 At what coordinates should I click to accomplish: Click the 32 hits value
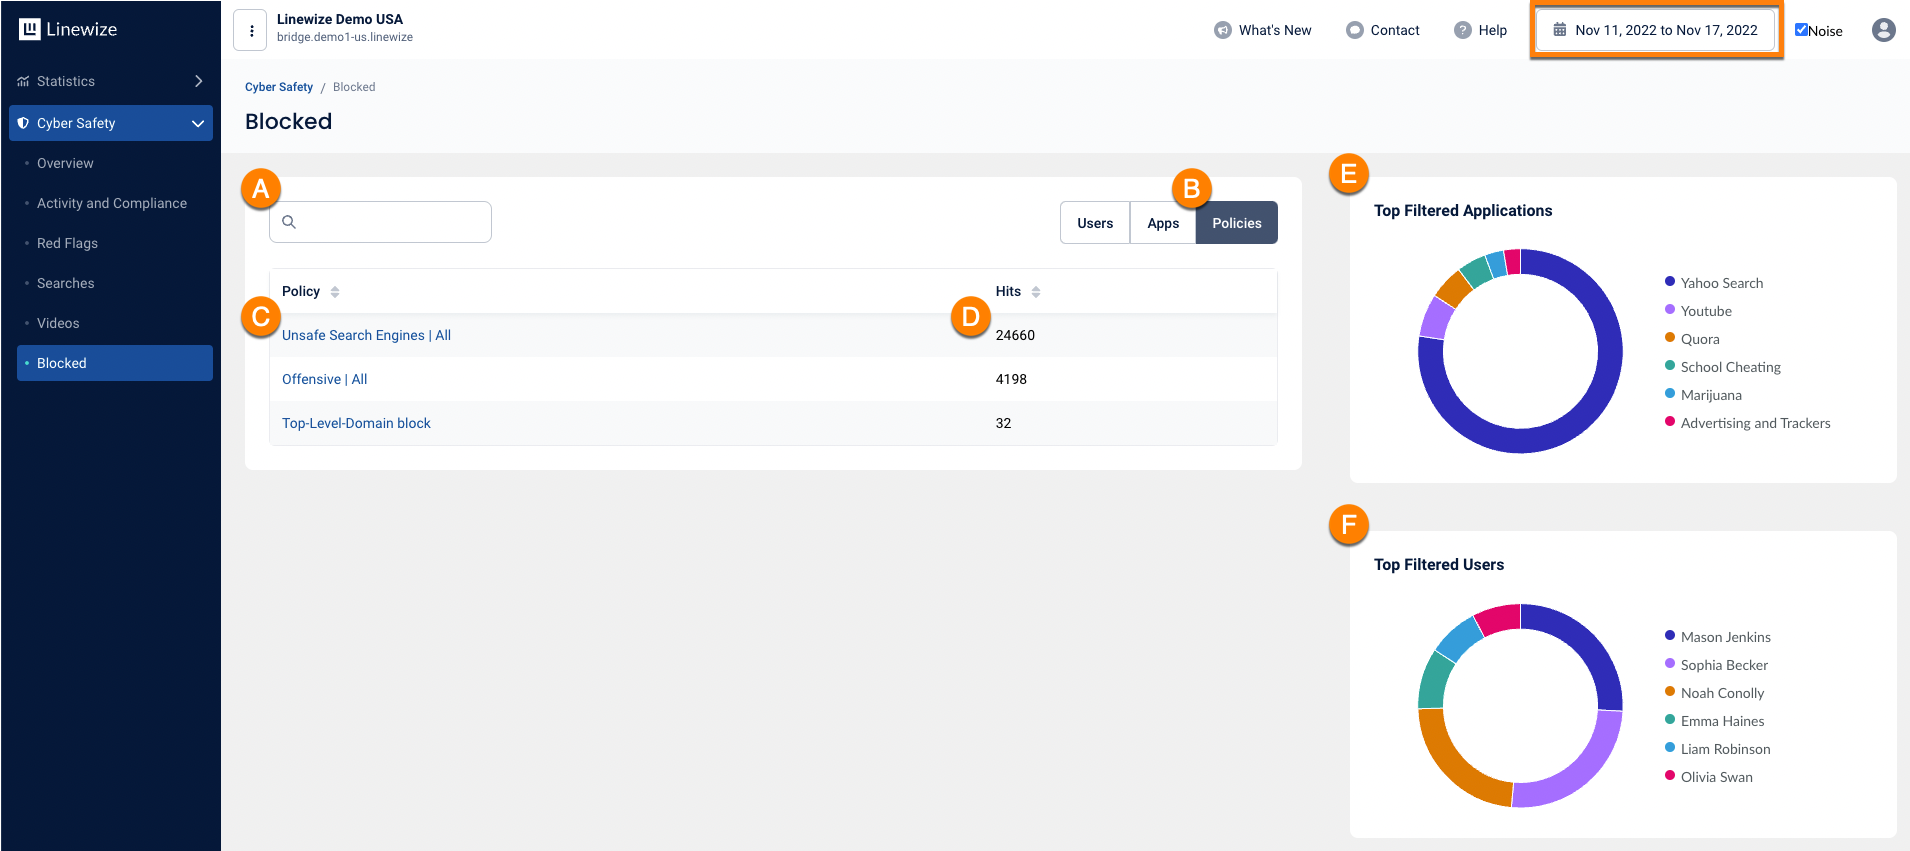tap(1003, 423)
